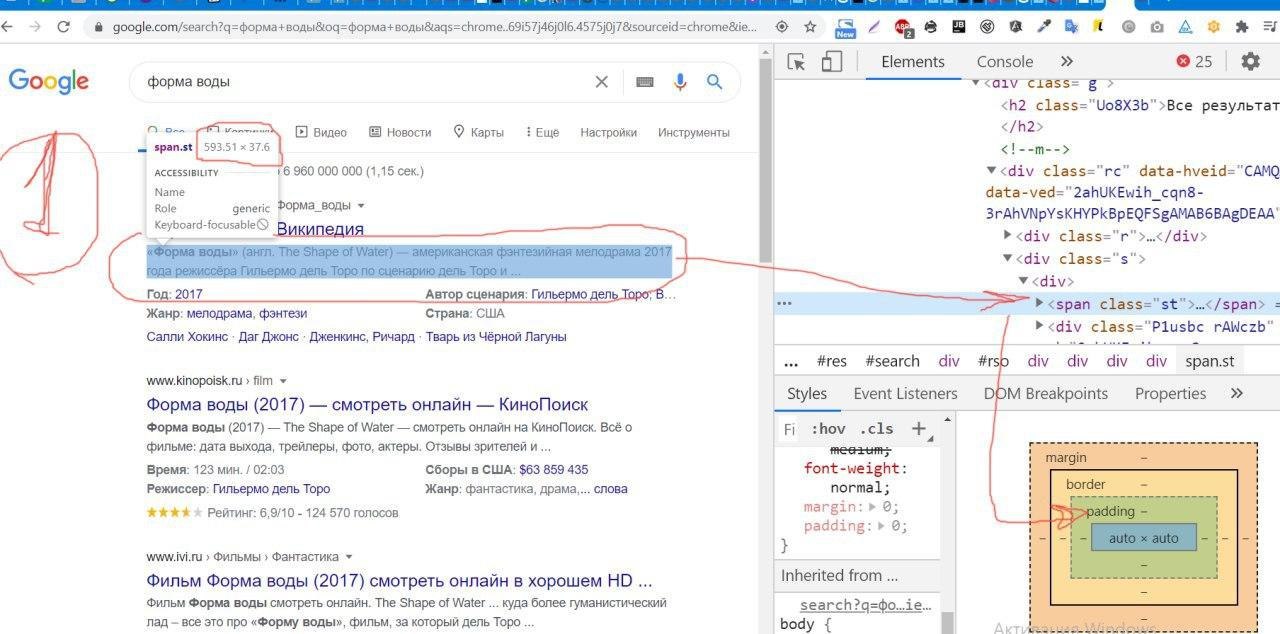Click the target icon in the address bar

point(782,27)
